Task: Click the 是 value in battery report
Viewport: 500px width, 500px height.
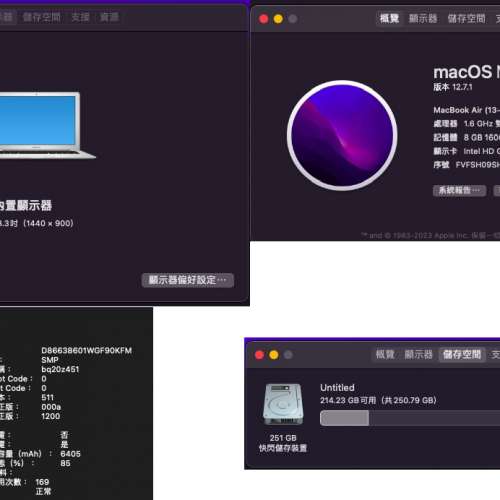Action: [x=64, y=444]
